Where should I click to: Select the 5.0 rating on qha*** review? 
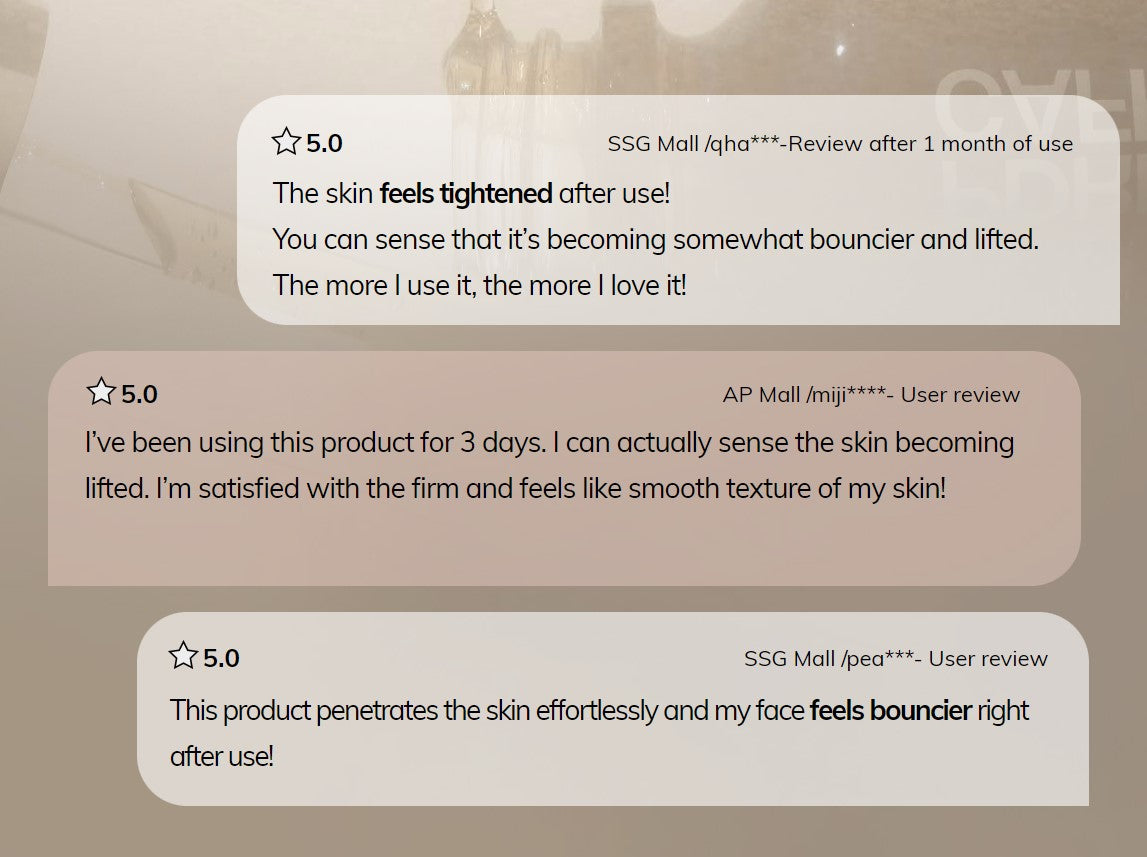tap(324, 144)
